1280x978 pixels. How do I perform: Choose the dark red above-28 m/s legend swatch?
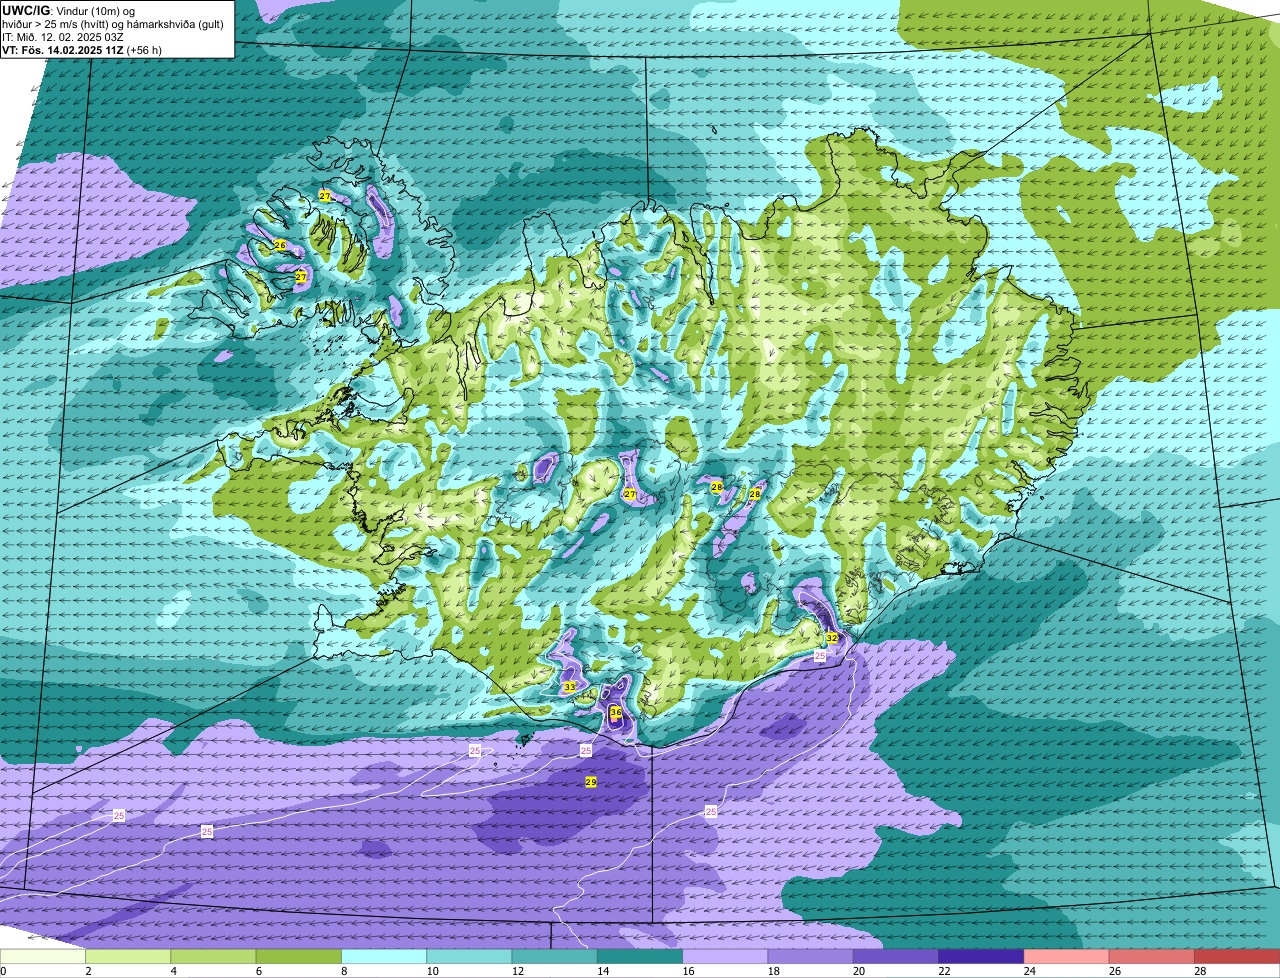pyautogui.click(x=1237, y=957)
